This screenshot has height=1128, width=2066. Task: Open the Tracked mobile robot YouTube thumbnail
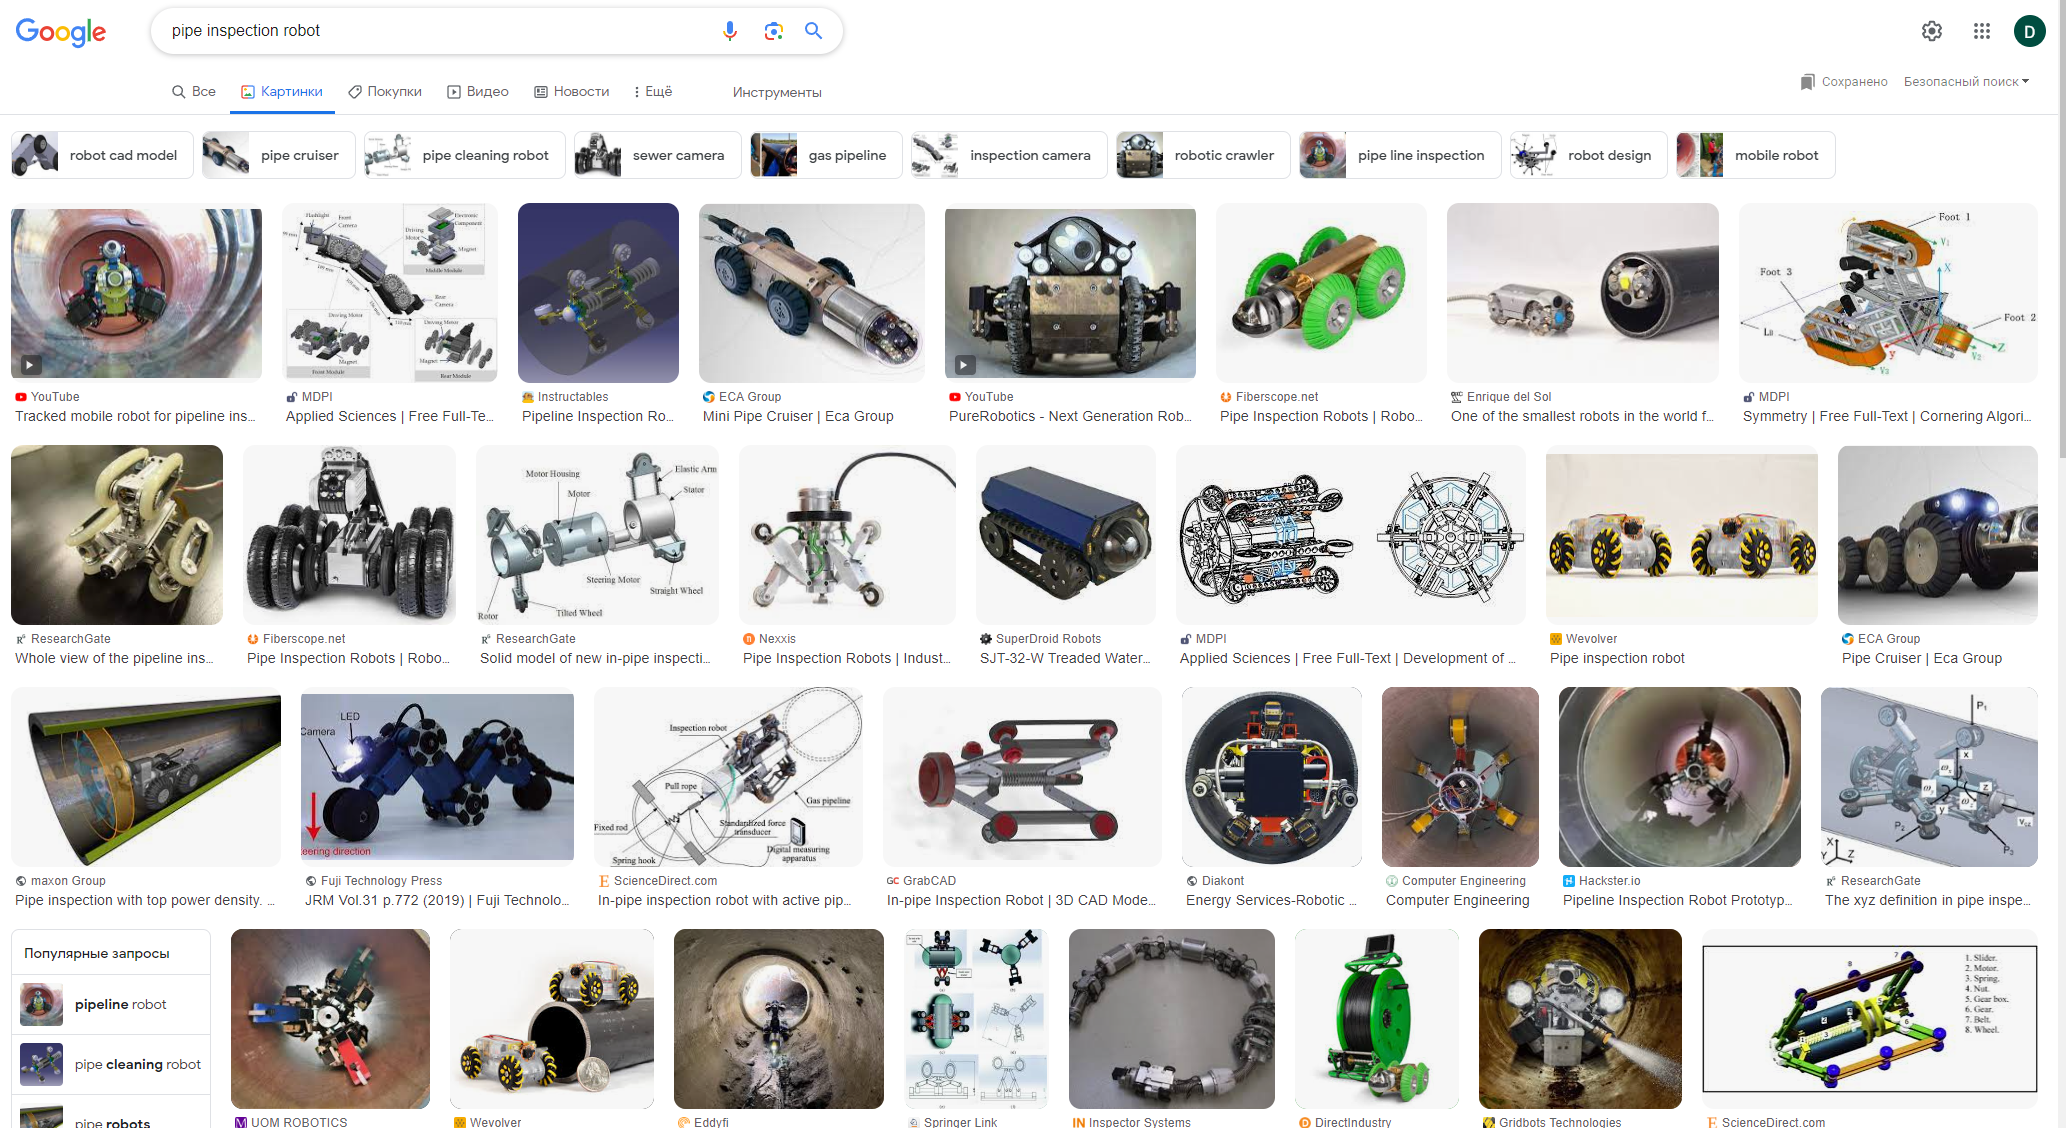pos(136,293)
